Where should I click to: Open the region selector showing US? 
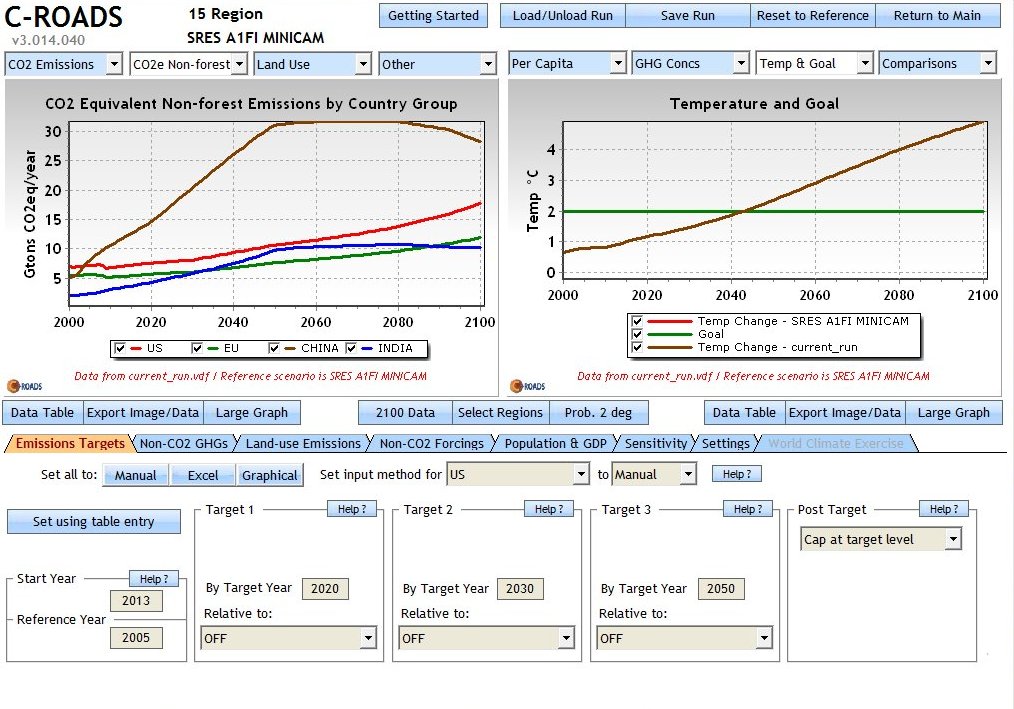pyautogui.click(x=518, y=474)
